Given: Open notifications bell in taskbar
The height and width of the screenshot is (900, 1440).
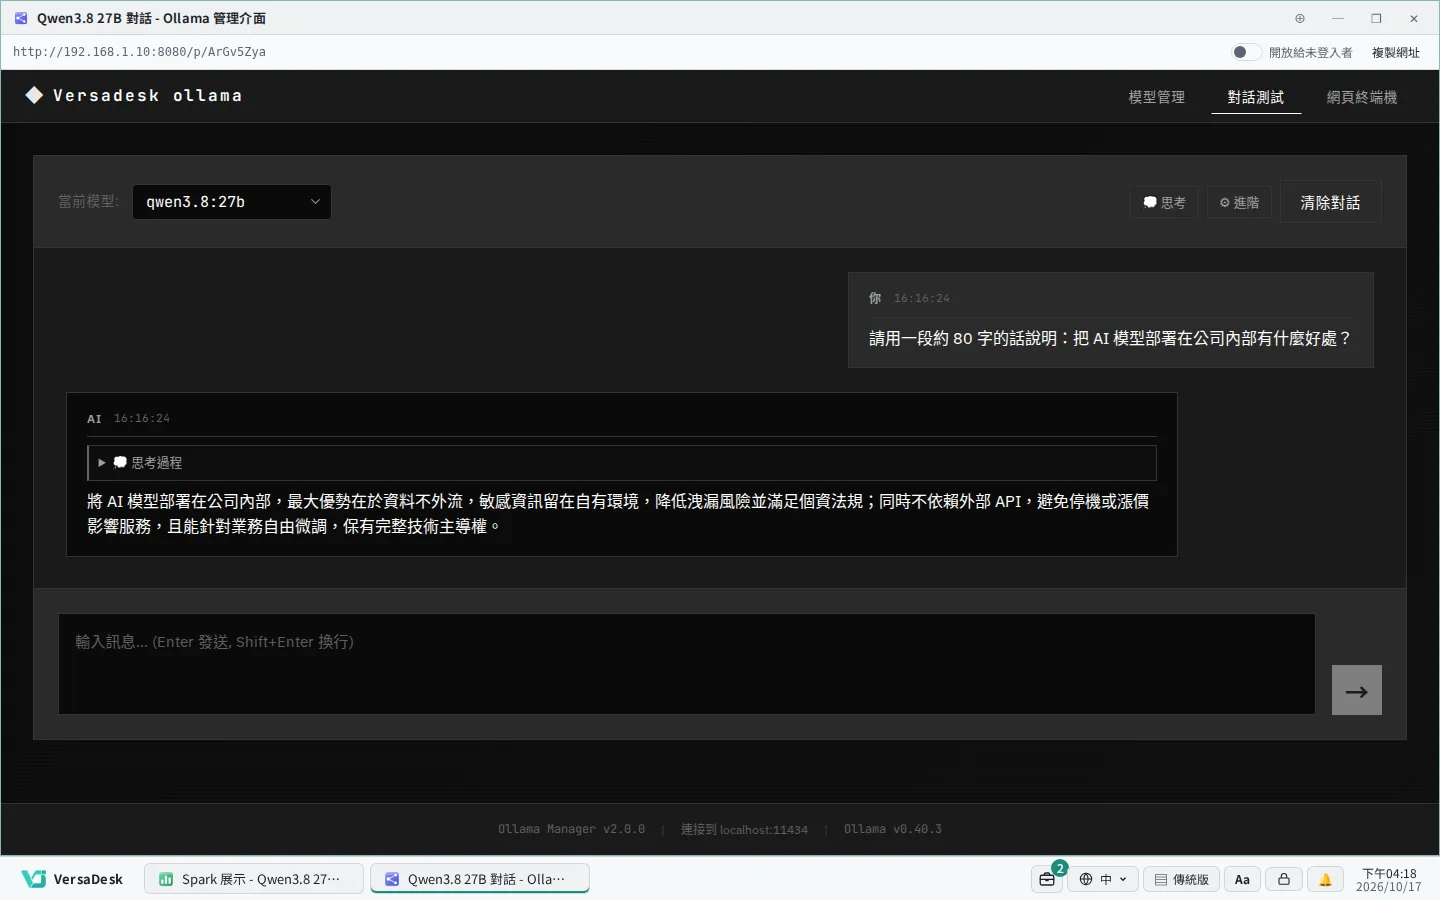Looking at the screenshot, I should pos(1325,879).
